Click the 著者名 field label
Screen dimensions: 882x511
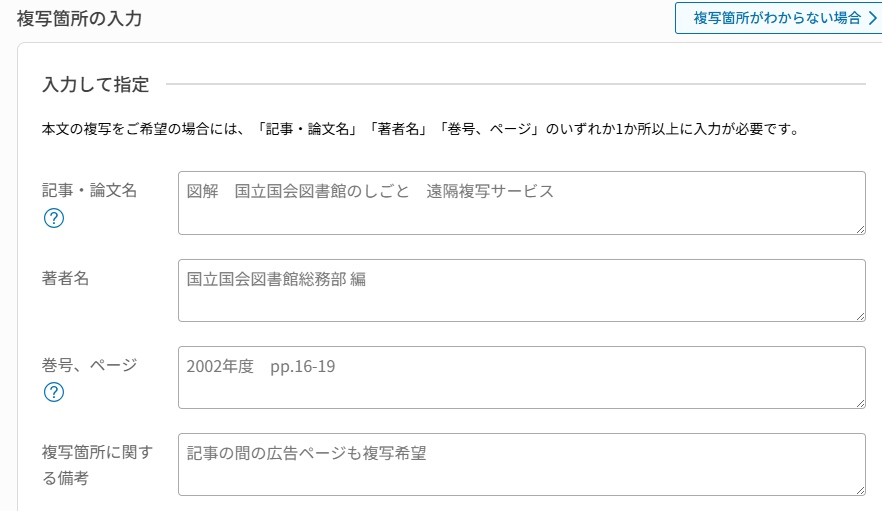(65, 278)
